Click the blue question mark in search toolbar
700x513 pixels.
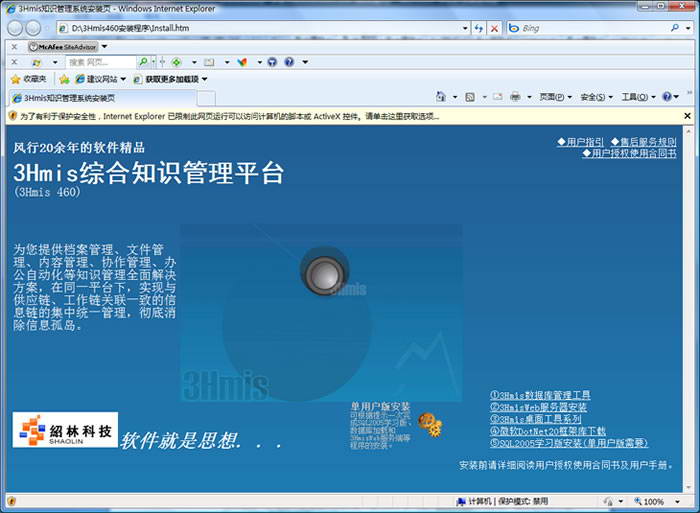point(289,62)
